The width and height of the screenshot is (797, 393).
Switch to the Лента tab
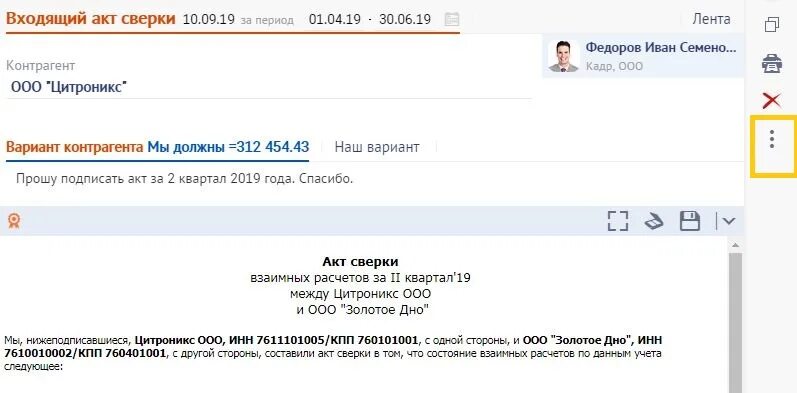[x=711, y=19]
